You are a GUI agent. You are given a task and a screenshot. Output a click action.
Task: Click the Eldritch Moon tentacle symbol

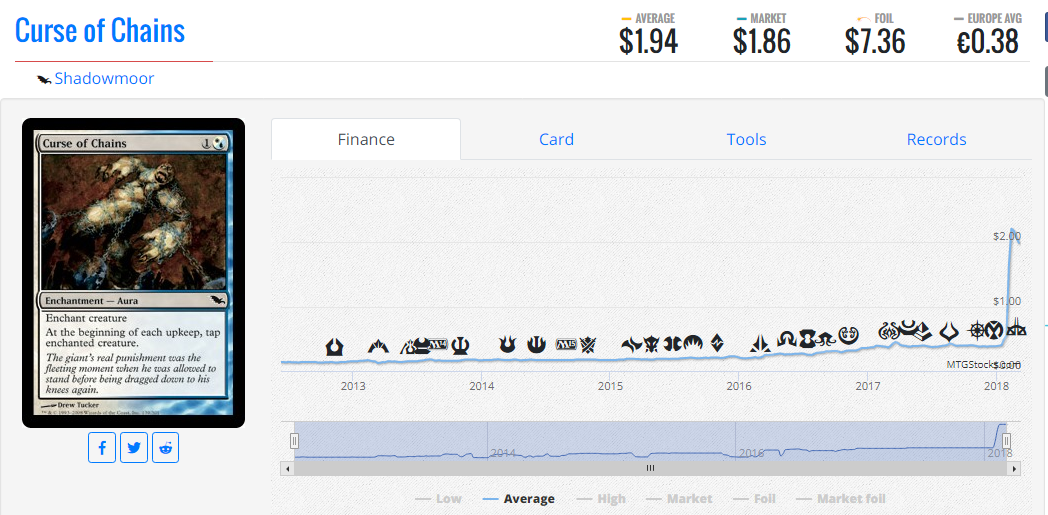tap(825, 339)
